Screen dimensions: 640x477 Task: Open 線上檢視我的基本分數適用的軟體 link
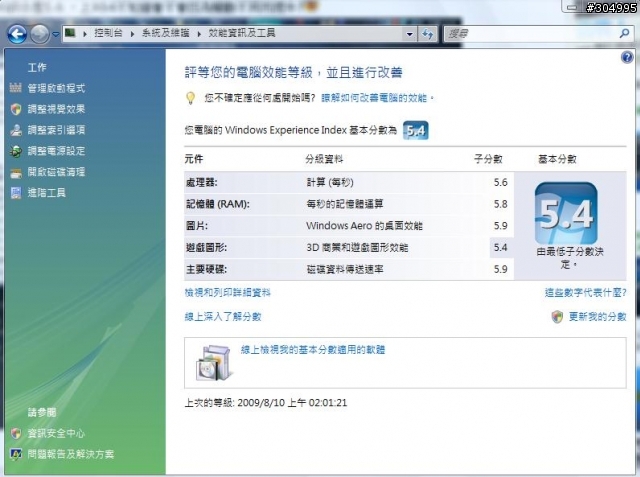[313, 350]
